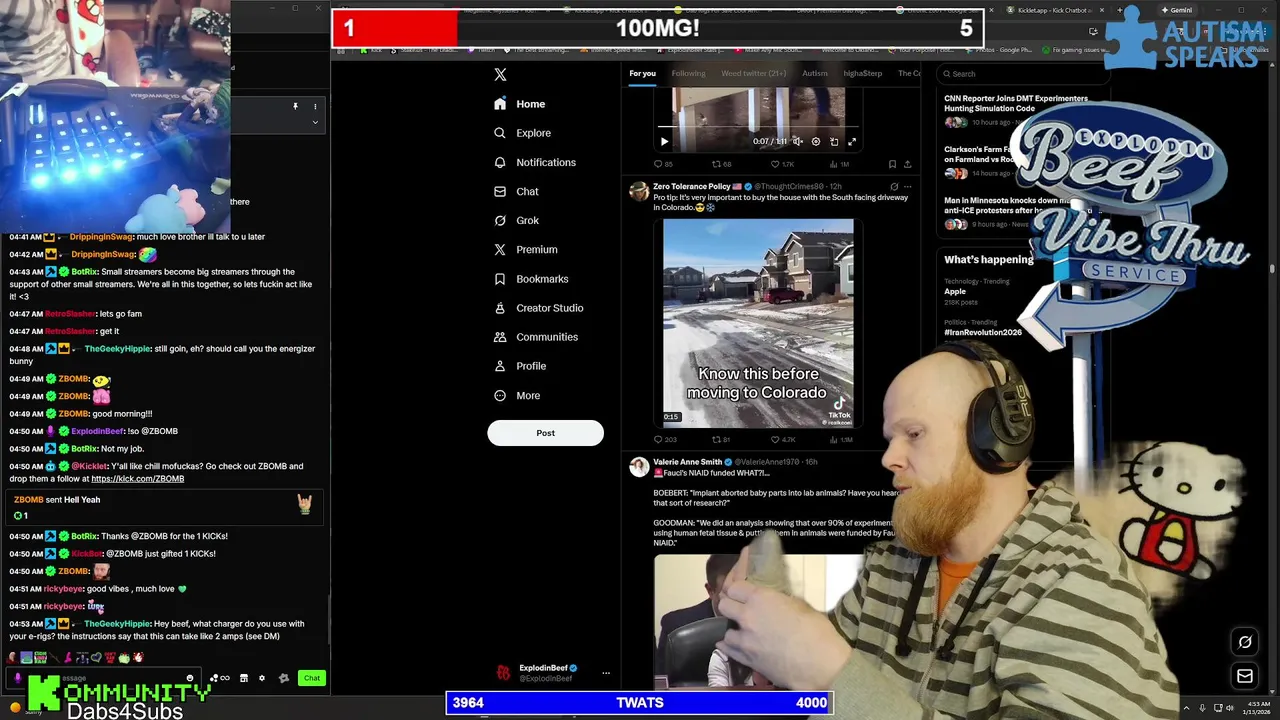Open Valerie Anne Smith's profile avatar
The width and height of the screenshot is (1280, 720).
click(639, 467)
